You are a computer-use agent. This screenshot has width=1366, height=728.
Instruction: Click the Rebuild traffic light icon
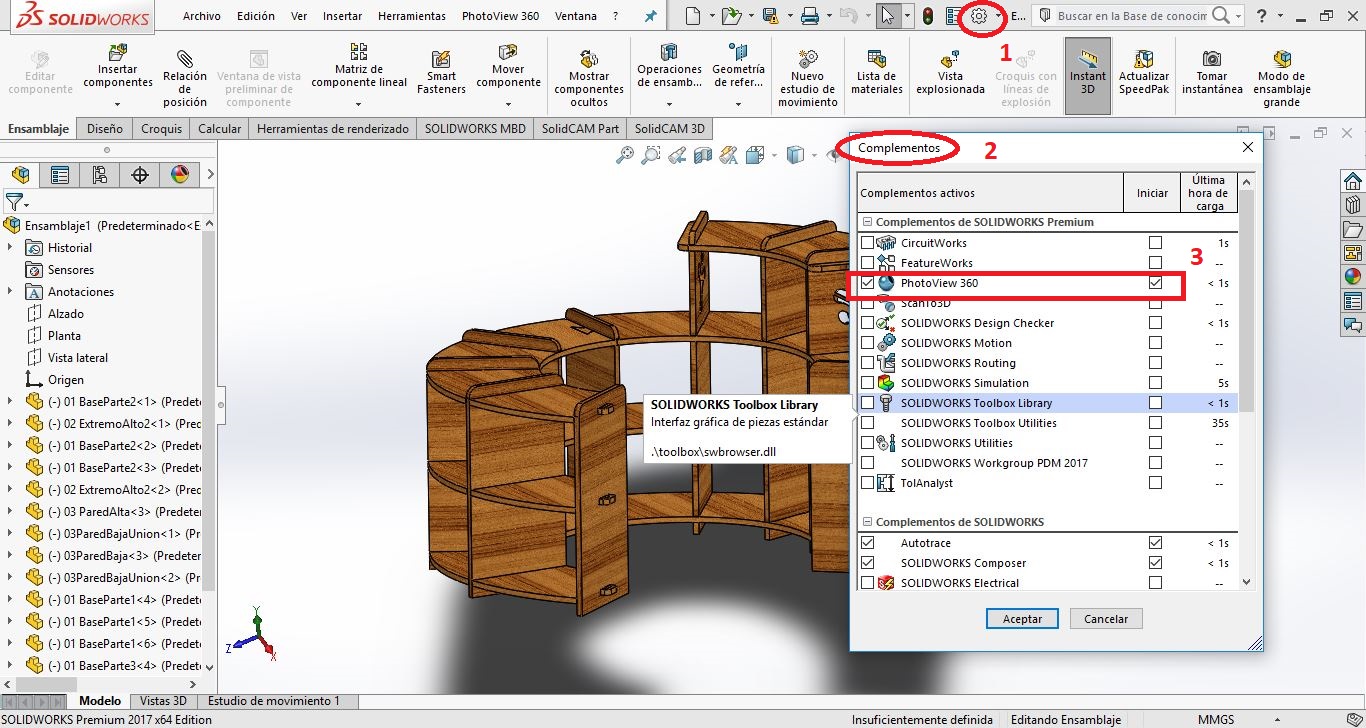click(x=927, y=16)
